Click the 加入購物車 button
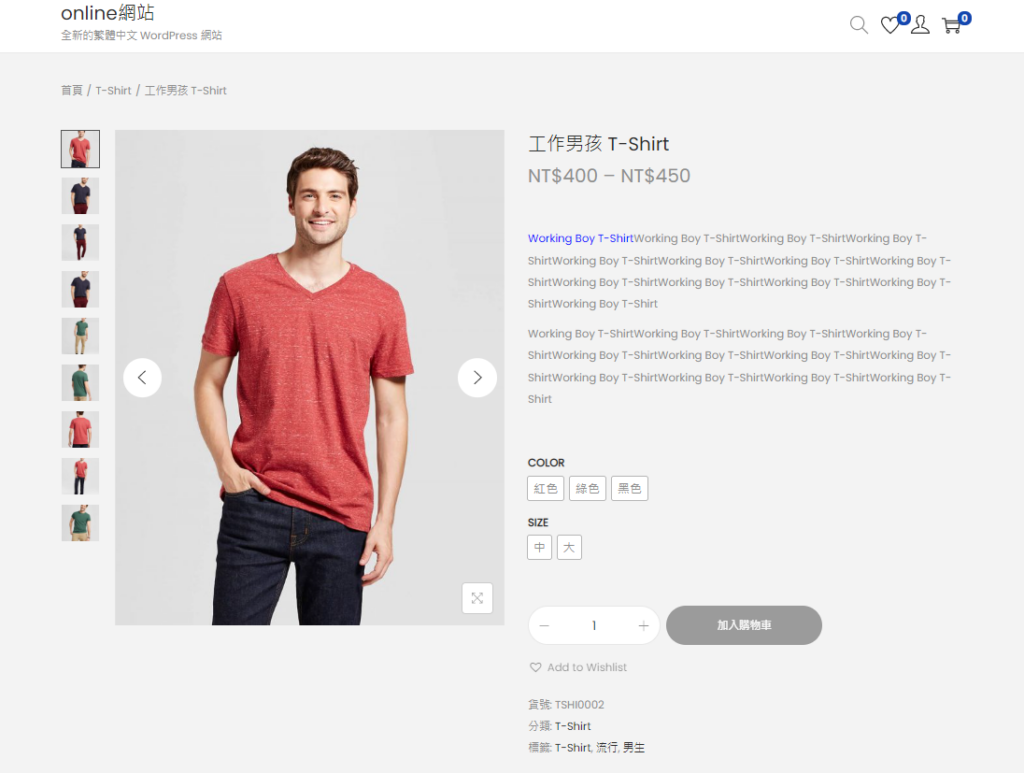 [744, 625]
